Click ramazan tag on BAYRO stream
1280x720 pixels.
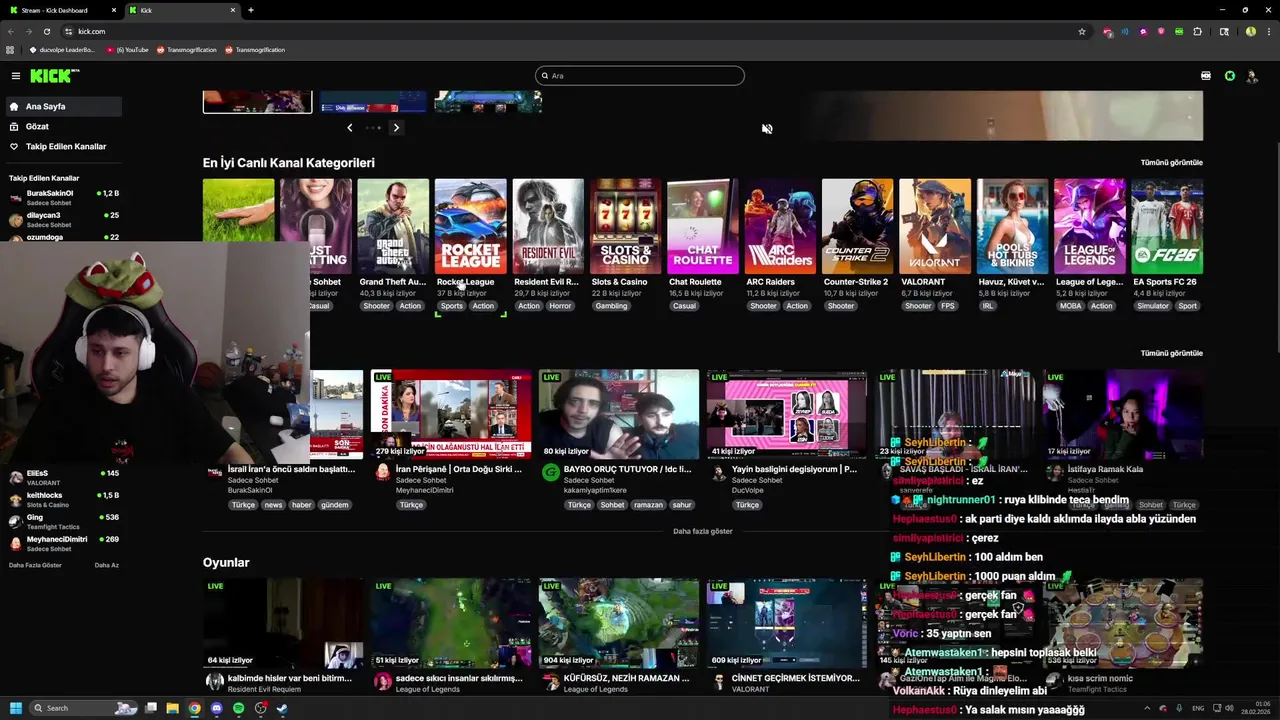[648, 505]
